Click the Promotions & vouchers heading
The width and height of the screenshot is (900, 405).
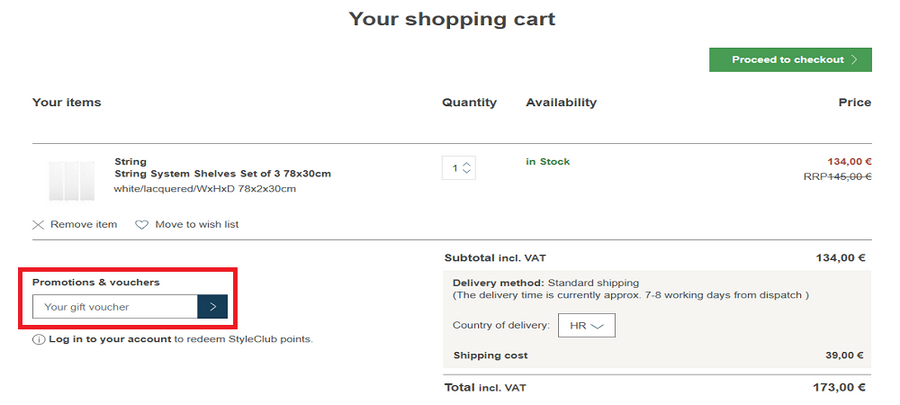tap(96, 283)
